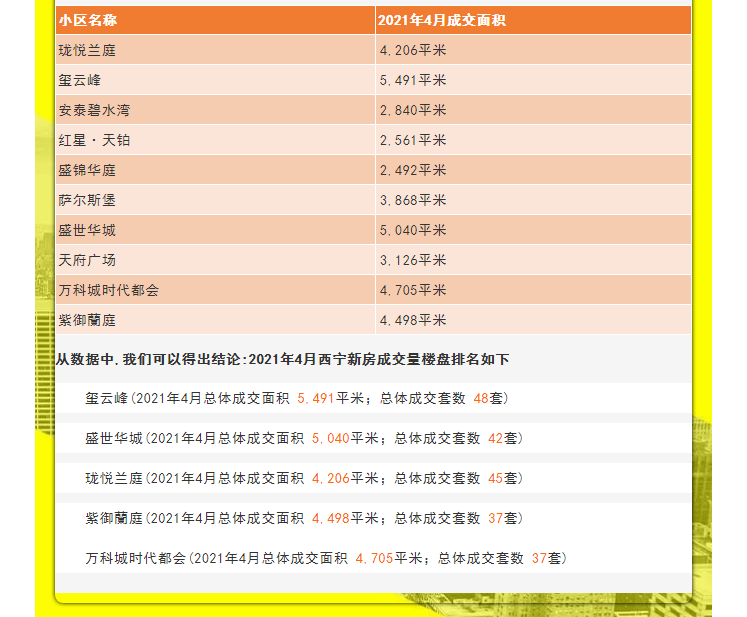This screenshot has width=747, height=617.
Task: Select the 4,206平米 table cell
Action: click(x=533, y=50)
